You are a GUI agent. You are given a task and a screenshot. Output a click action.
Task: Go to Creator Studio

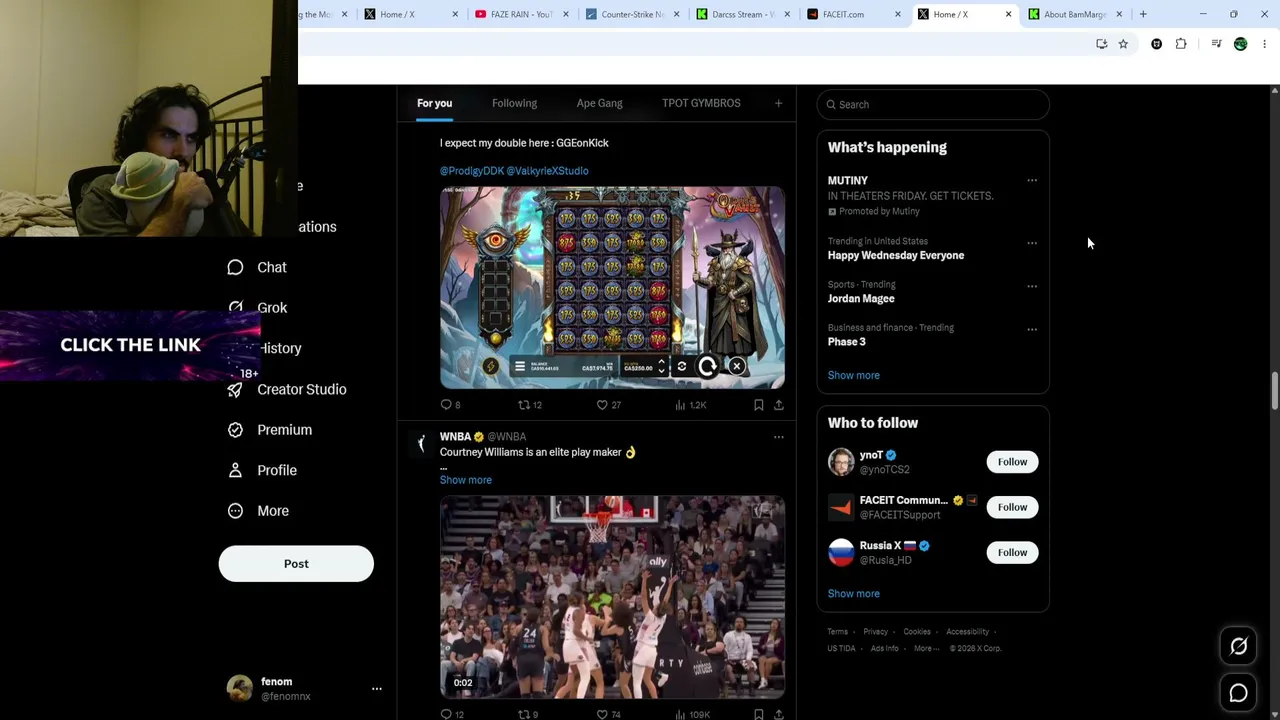tap(287, 389)
